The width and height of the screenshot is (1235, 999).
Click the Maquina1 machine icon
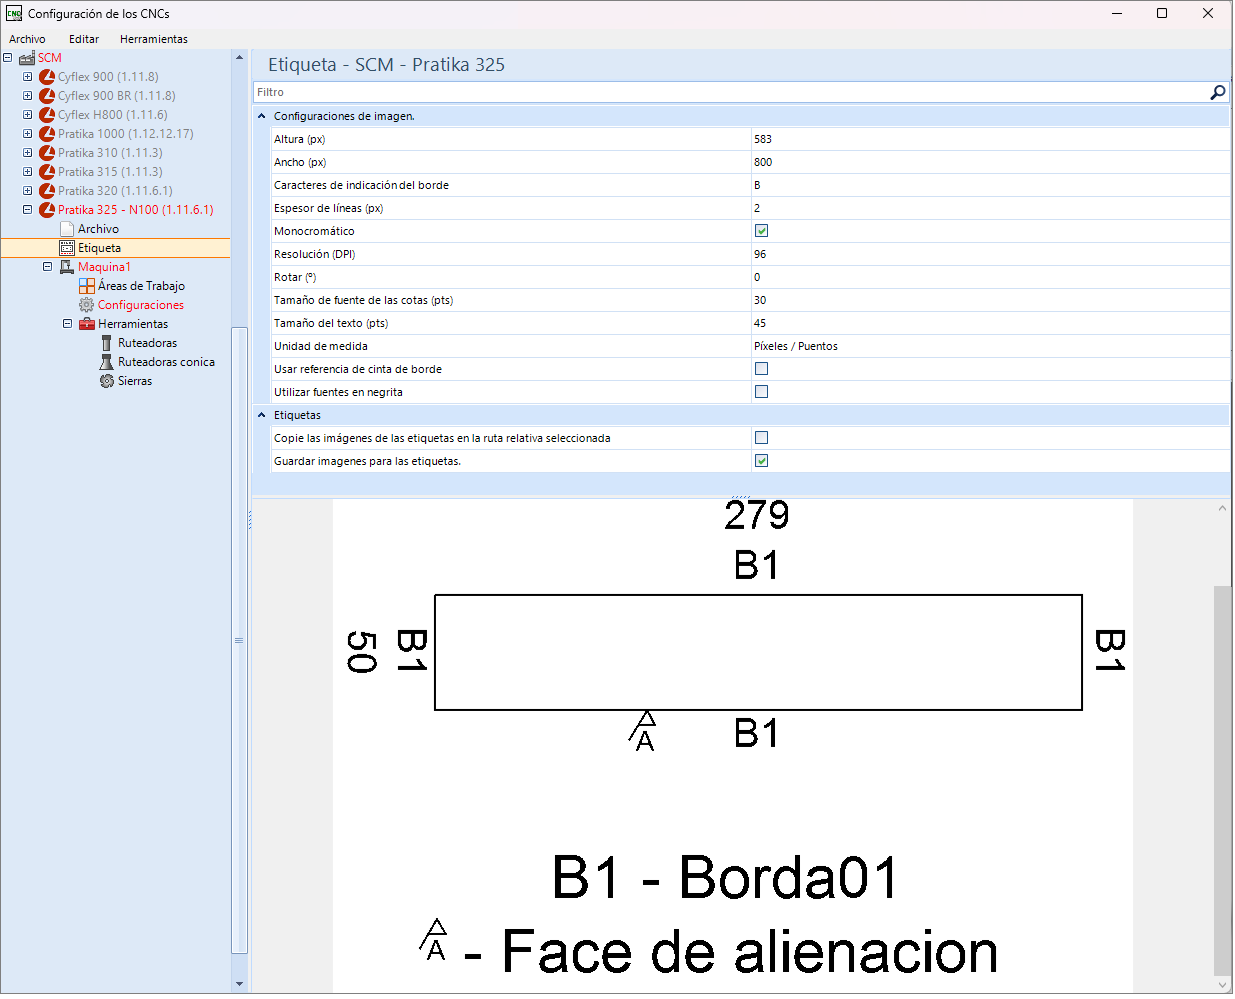(x=67, y=267)
